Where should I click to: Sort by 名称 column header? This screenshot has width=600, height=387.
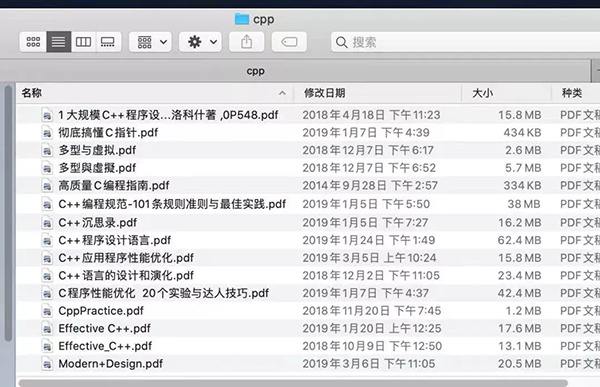pos(32,93)
